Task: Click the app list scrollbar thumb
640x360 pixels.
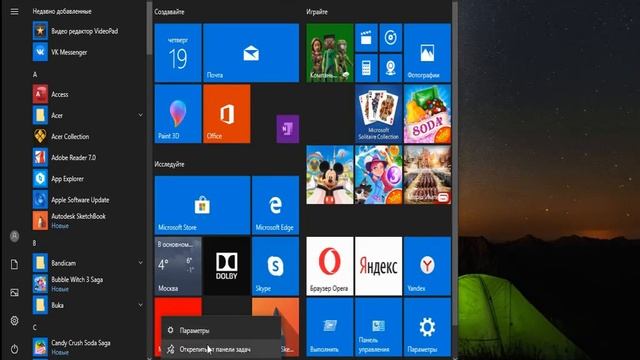Action: [149, 28]
